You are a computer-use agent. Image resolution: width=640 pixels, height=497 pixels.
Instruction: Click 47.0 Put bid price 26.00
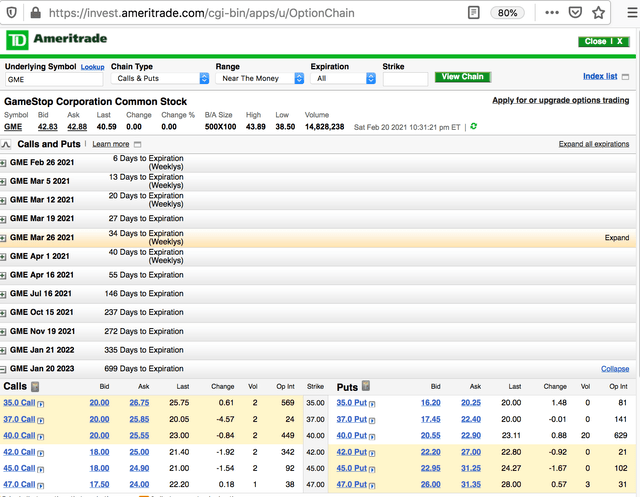coord(431,484)
